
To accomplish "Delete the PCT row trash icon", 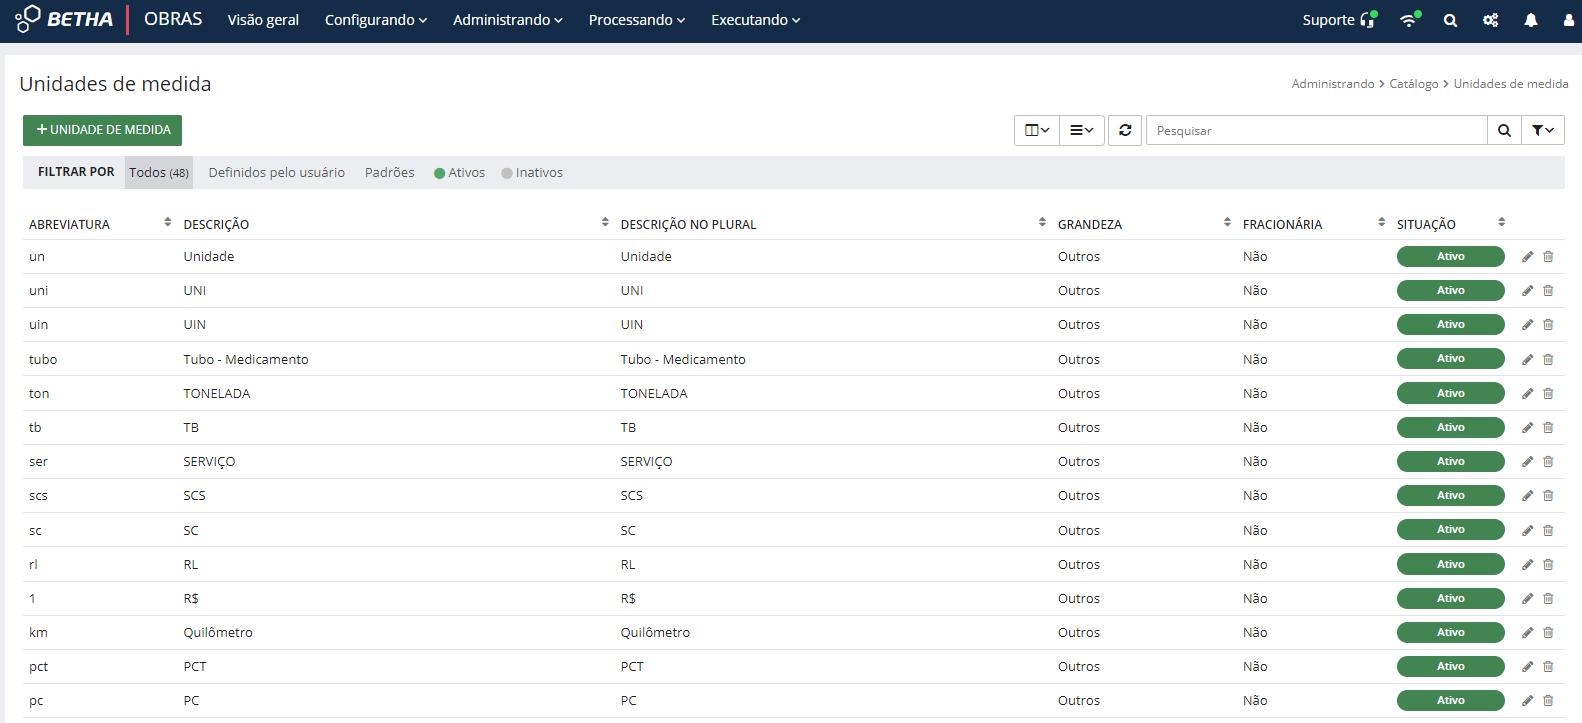I will click(1548, 667).
